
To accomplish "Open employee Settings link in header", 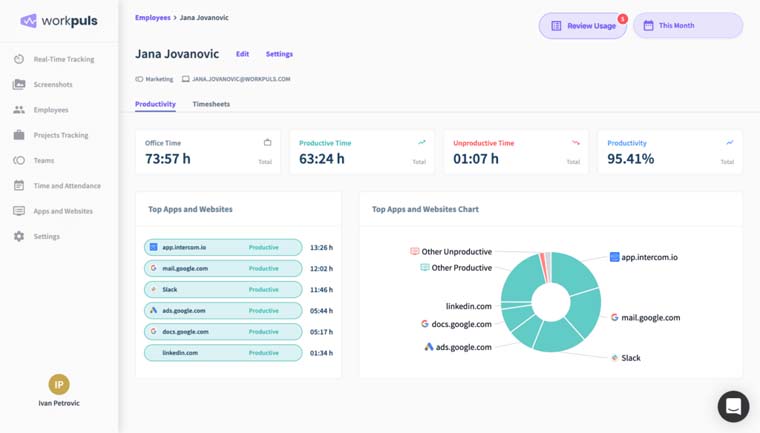I will (279, 54).
